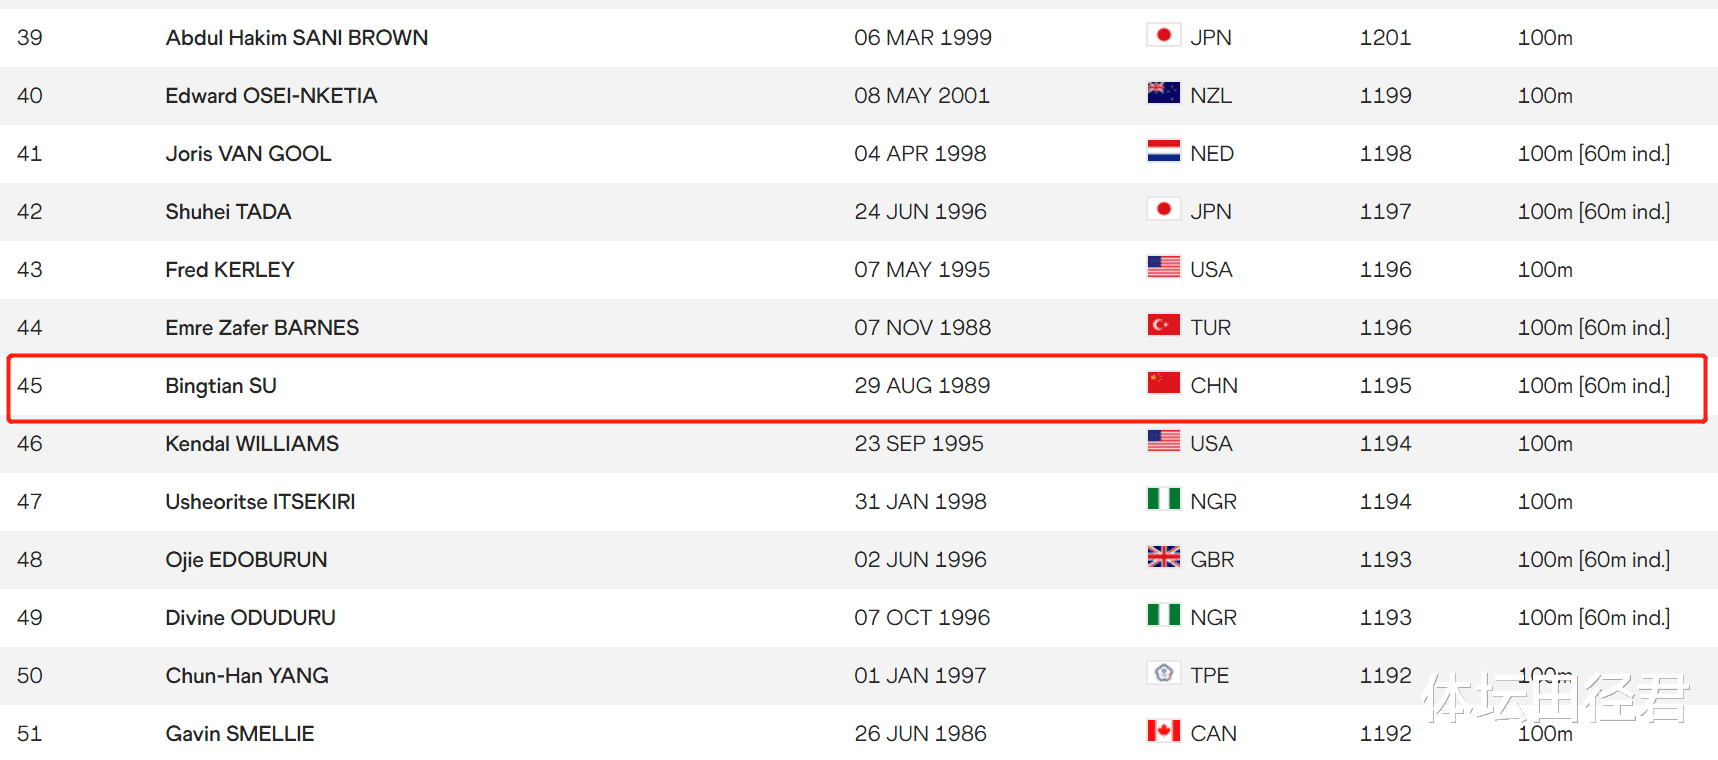Image resolution: width=1718 pixels, height=760 pixels.
Task: Click birth date 26 JUN 1986
Action: pos(920,734)
